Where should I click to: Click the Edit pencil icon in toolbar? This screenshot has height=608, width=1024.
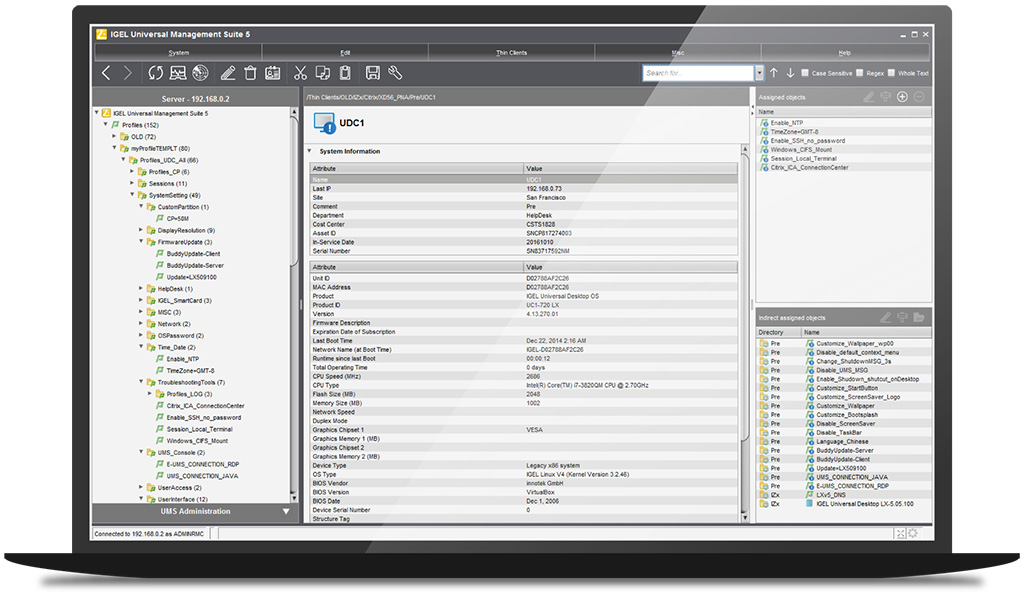(228, 73)
